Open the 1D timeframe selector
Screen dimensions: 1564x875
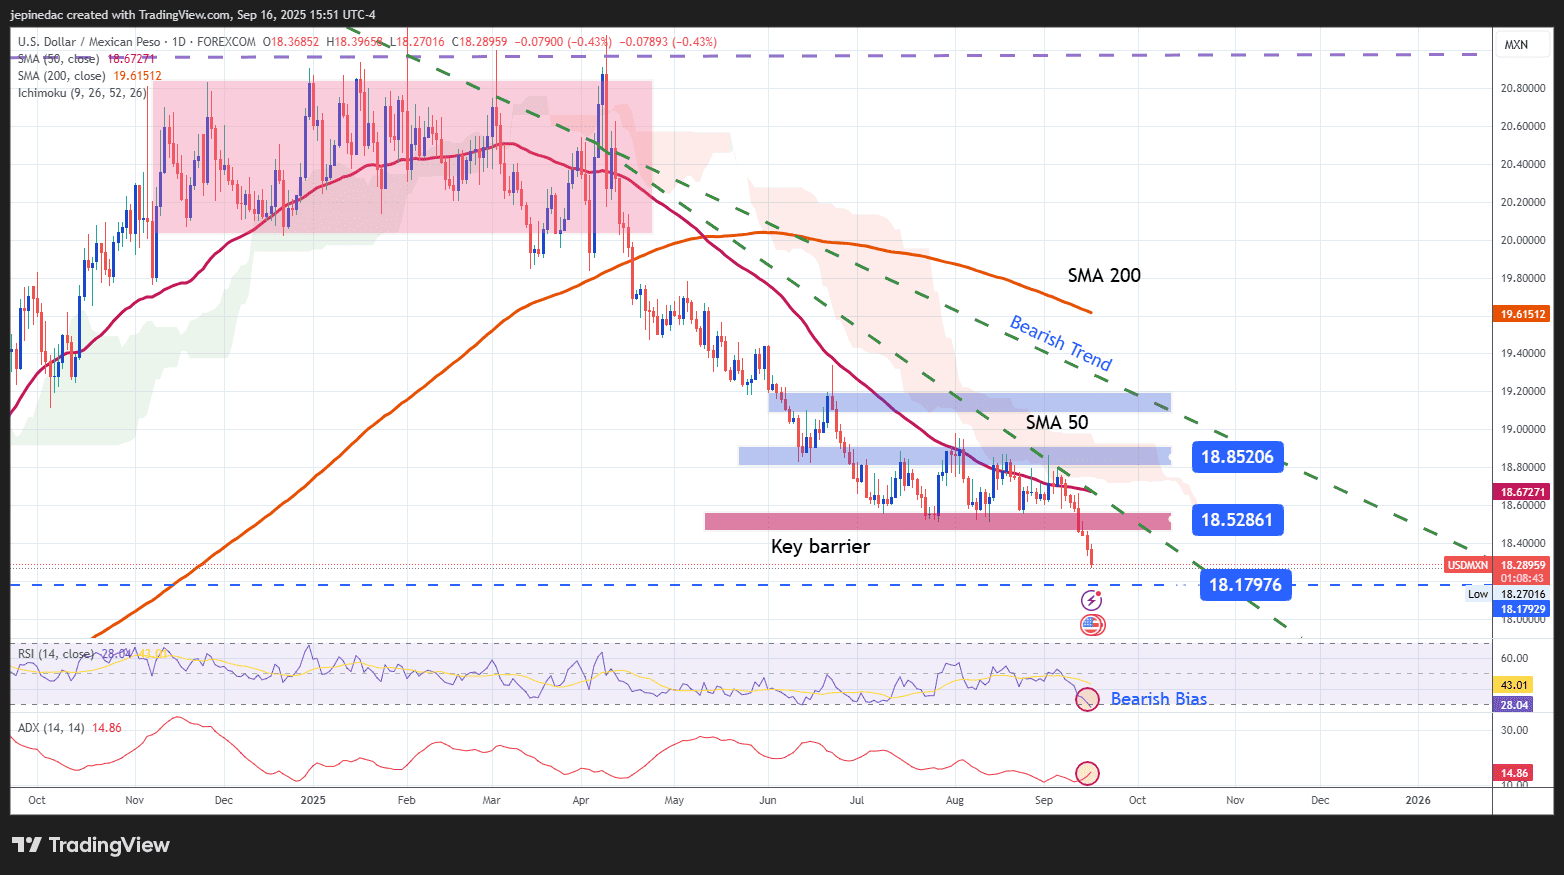click(179, 43)
